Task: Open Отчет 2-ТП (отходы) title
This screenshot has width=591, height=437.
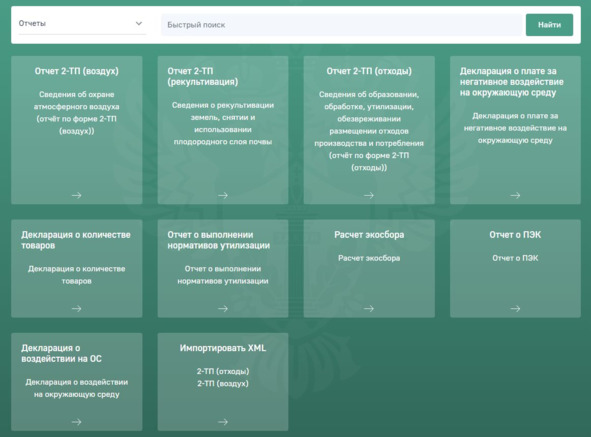Action: click(369, 71)
